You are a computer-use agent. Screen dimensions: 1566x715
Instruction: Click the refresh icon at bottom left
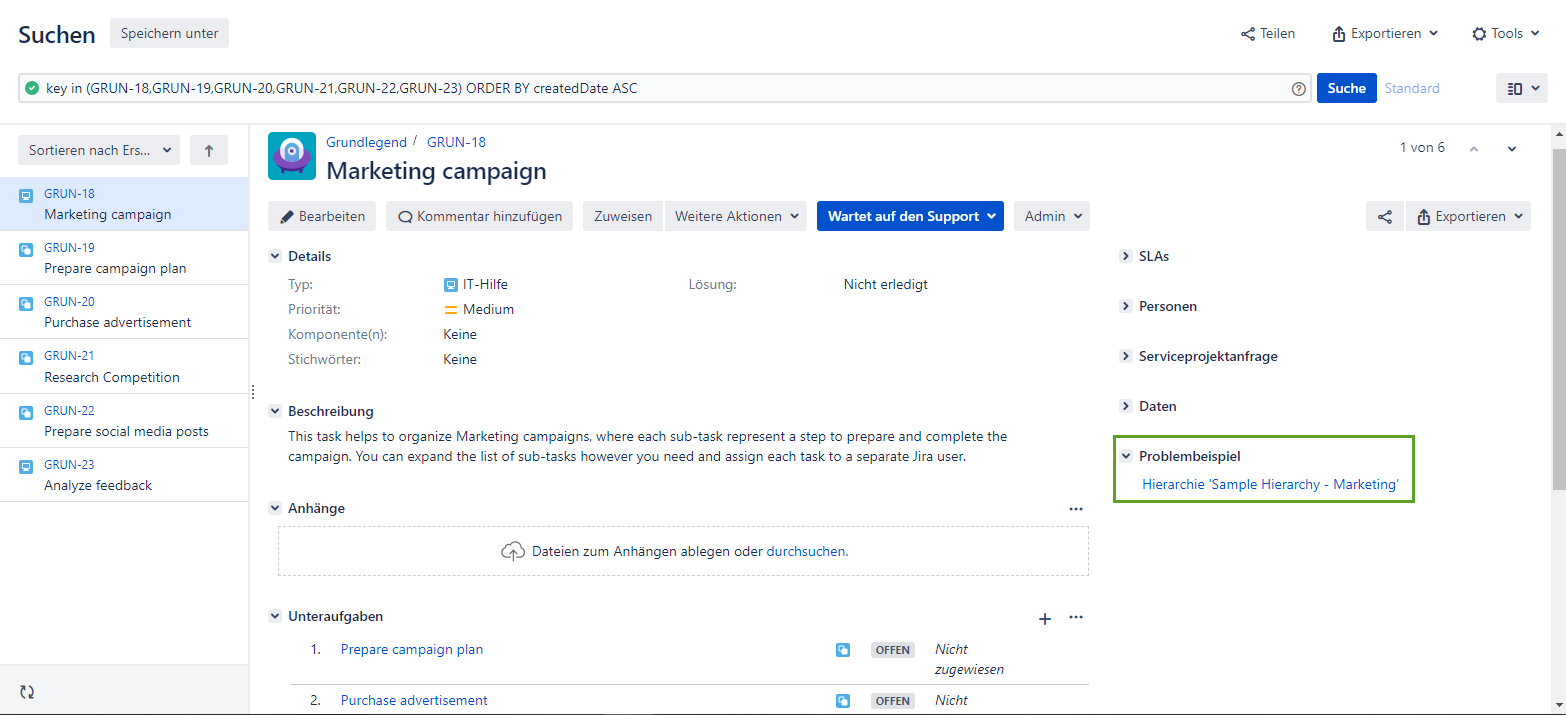[x=27, y=692]
